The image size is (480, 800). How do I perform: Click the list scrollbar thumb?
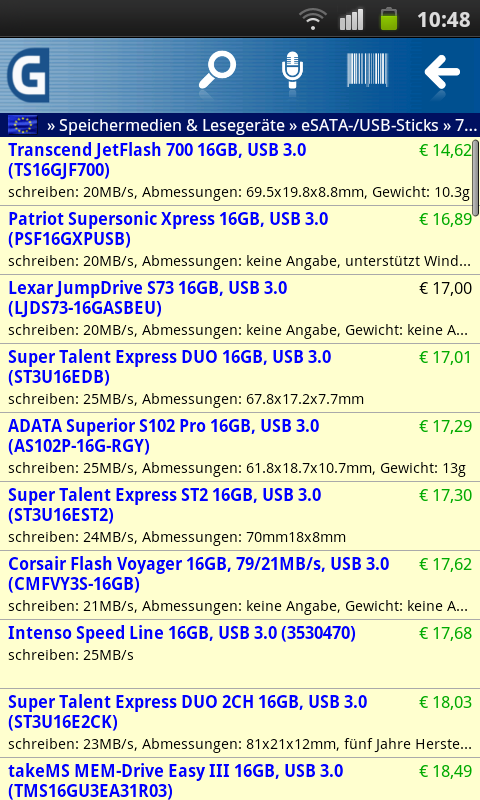click(476, 178)
